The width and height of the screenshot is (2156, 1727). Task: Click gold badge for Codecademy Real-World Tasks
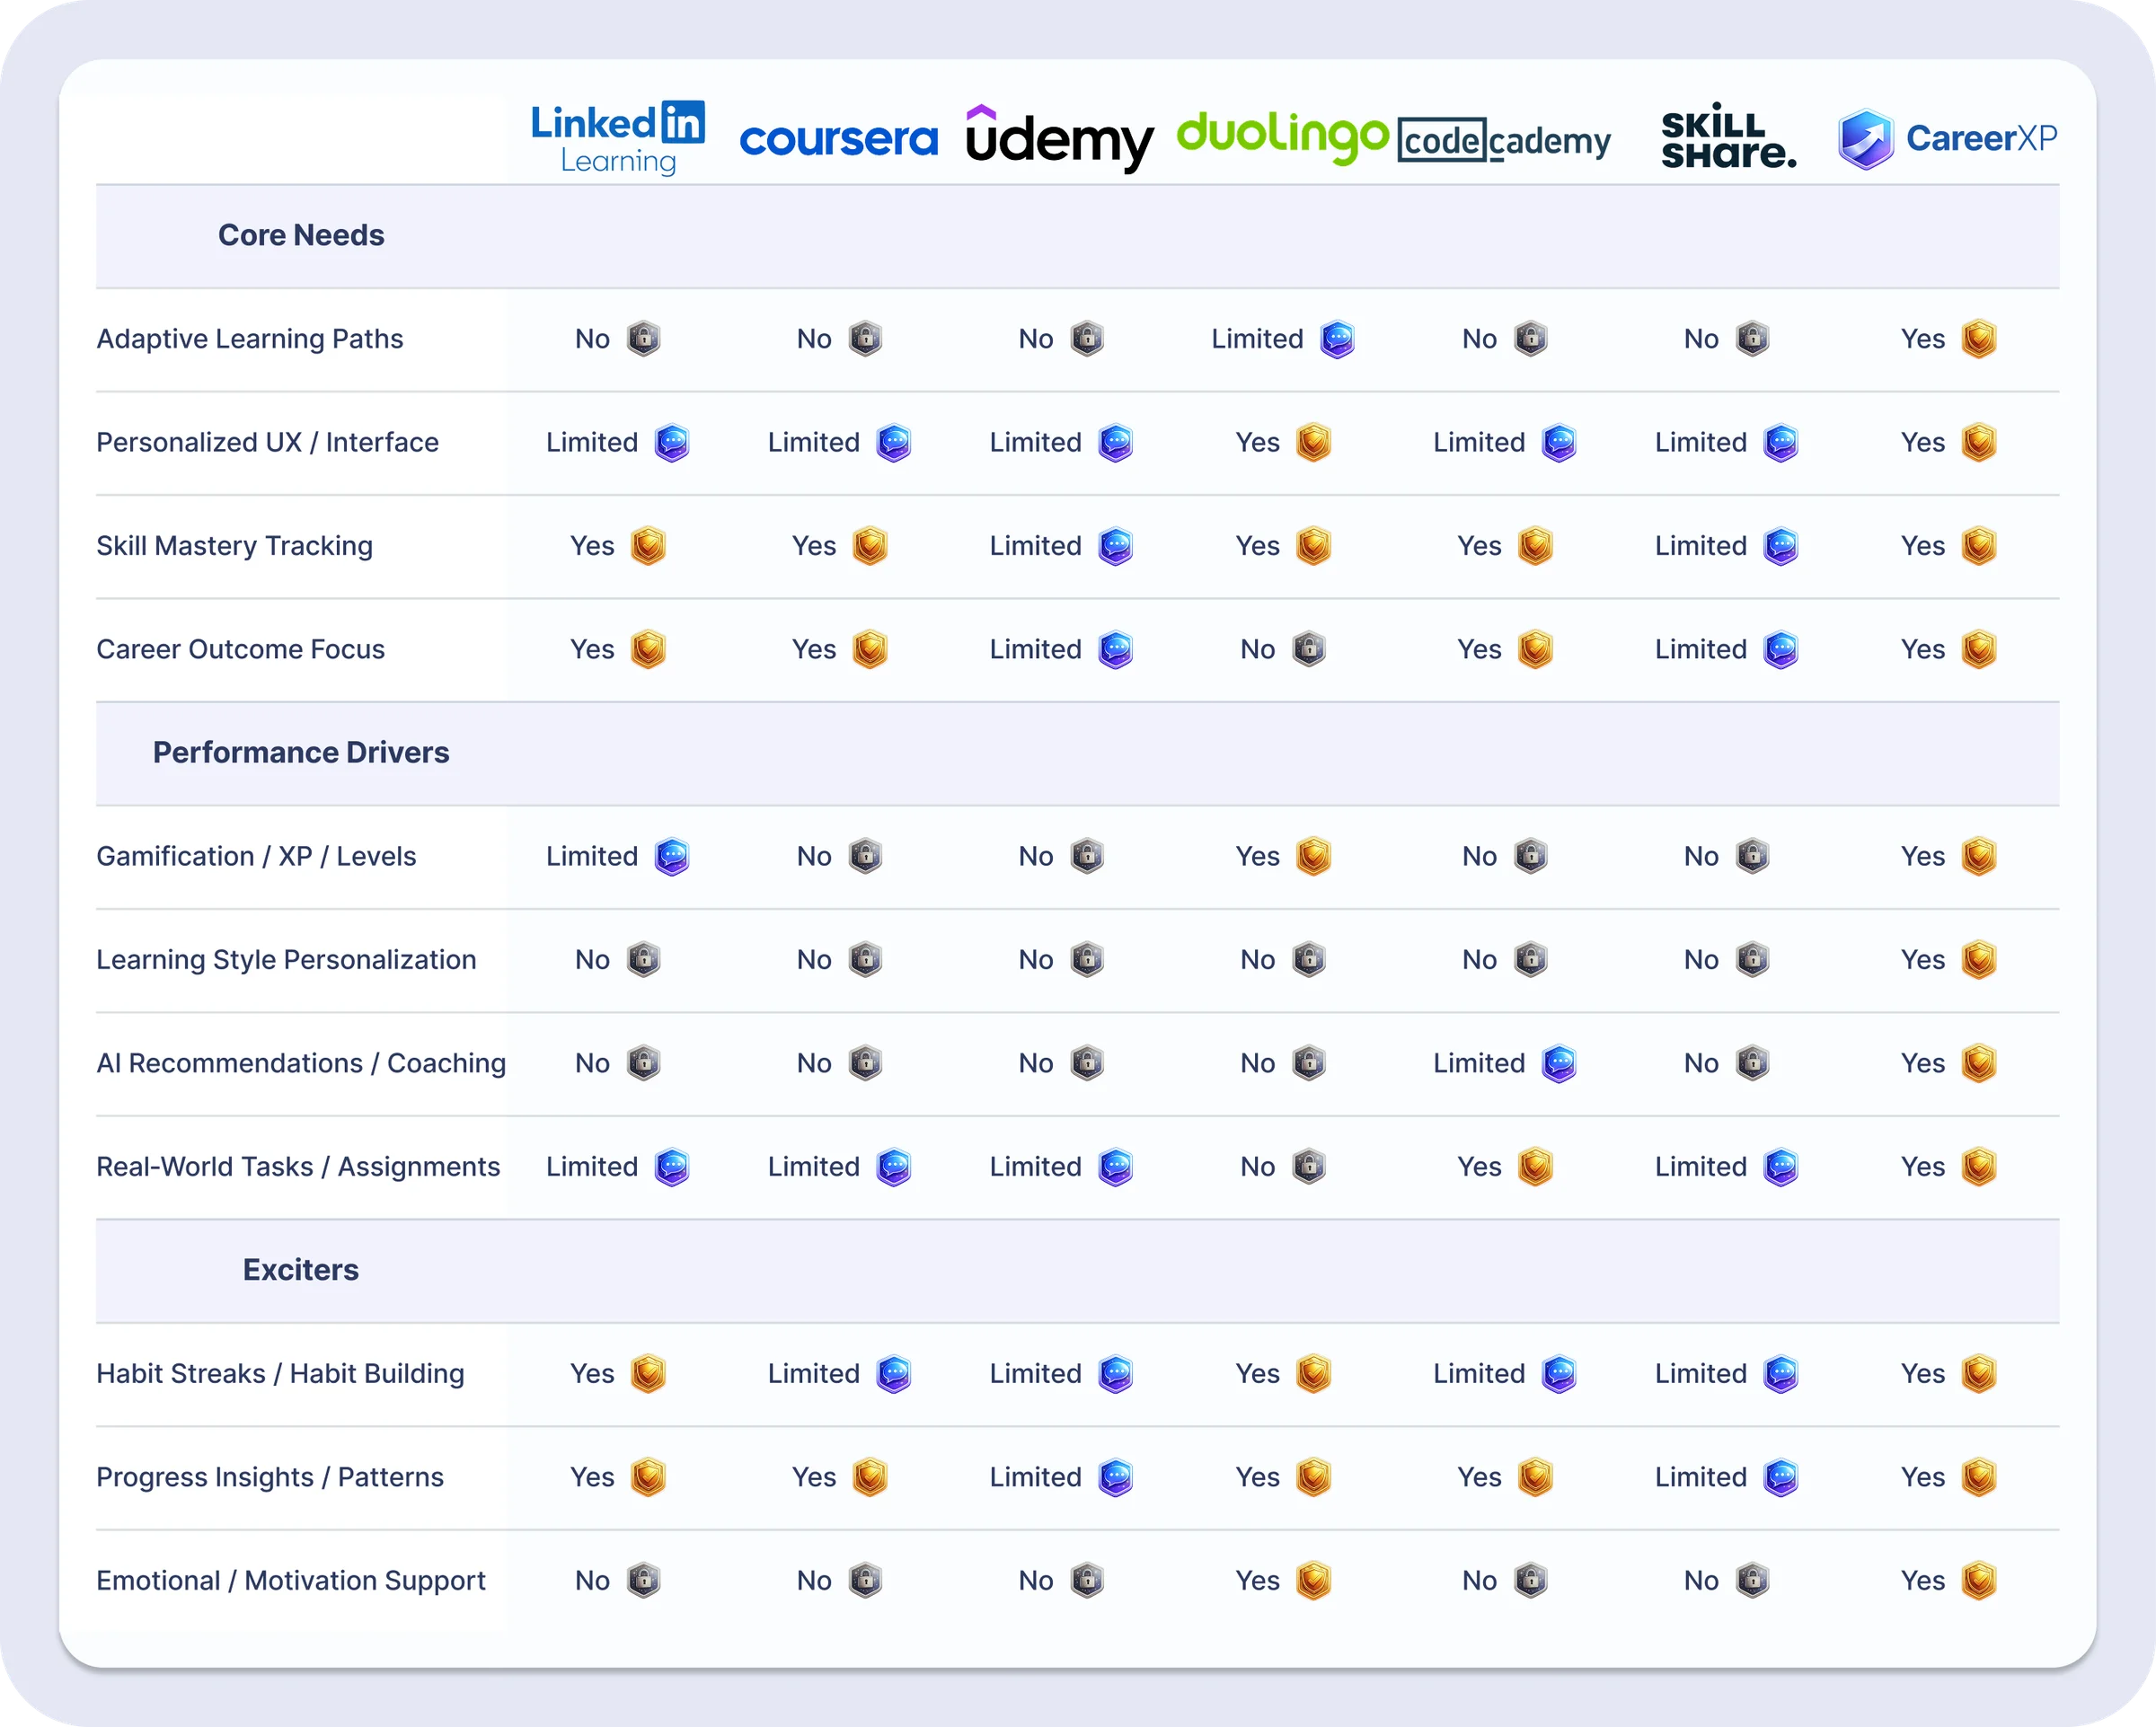[x=1535, y=1166]
